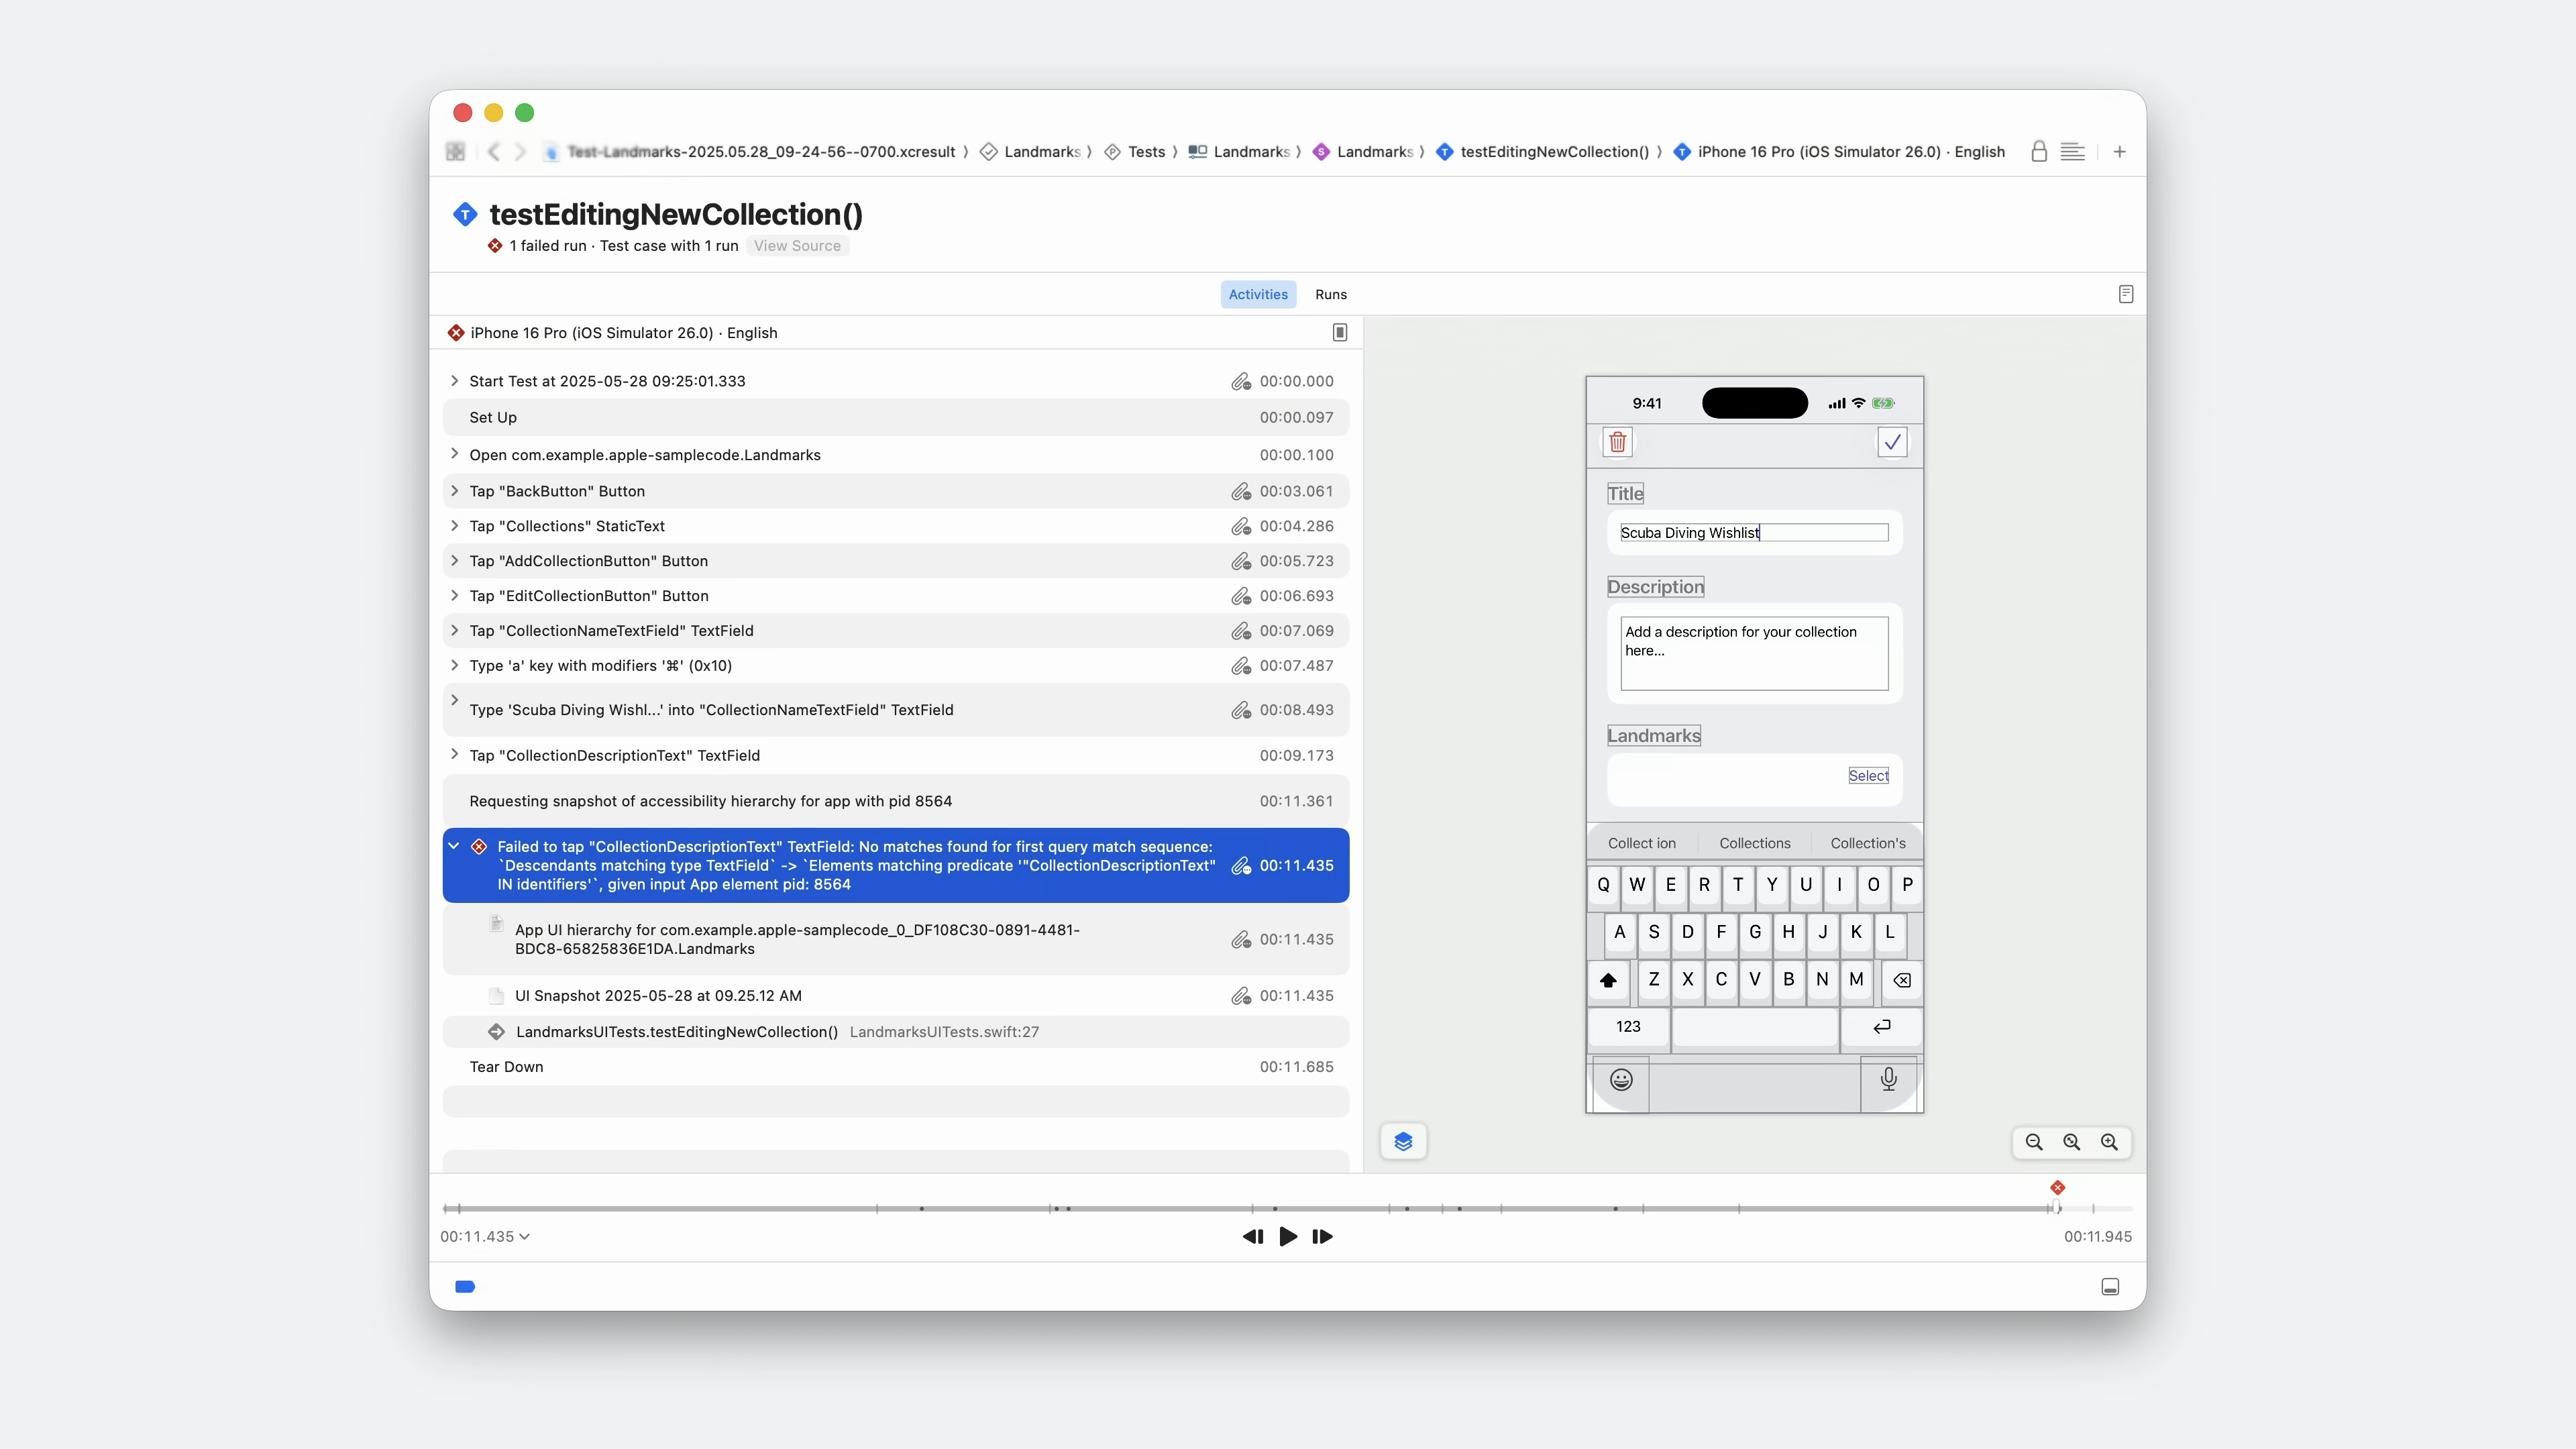
Task: Select the Activities tab
Action: tap(1258, 294)
